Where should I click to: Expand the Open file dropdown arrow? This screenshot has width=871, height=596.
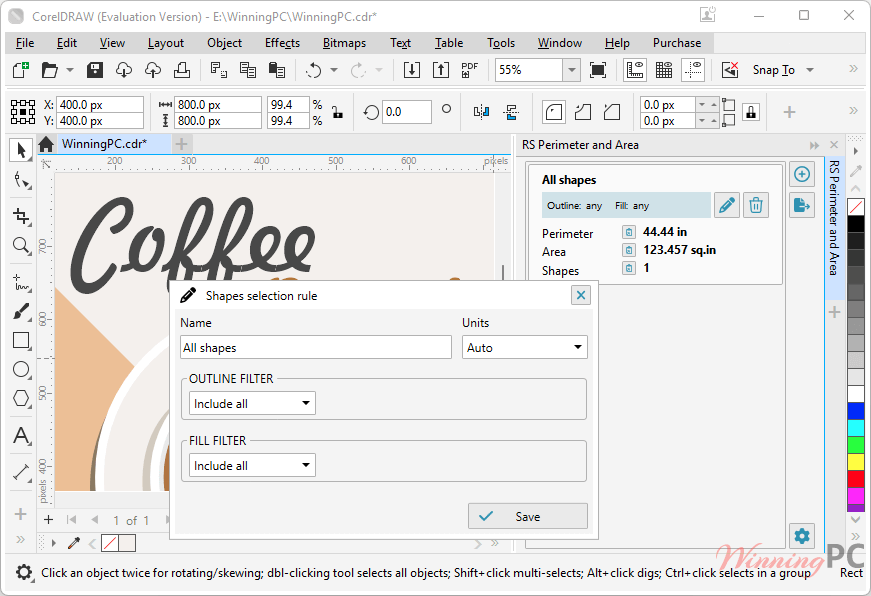pos(69,70)
